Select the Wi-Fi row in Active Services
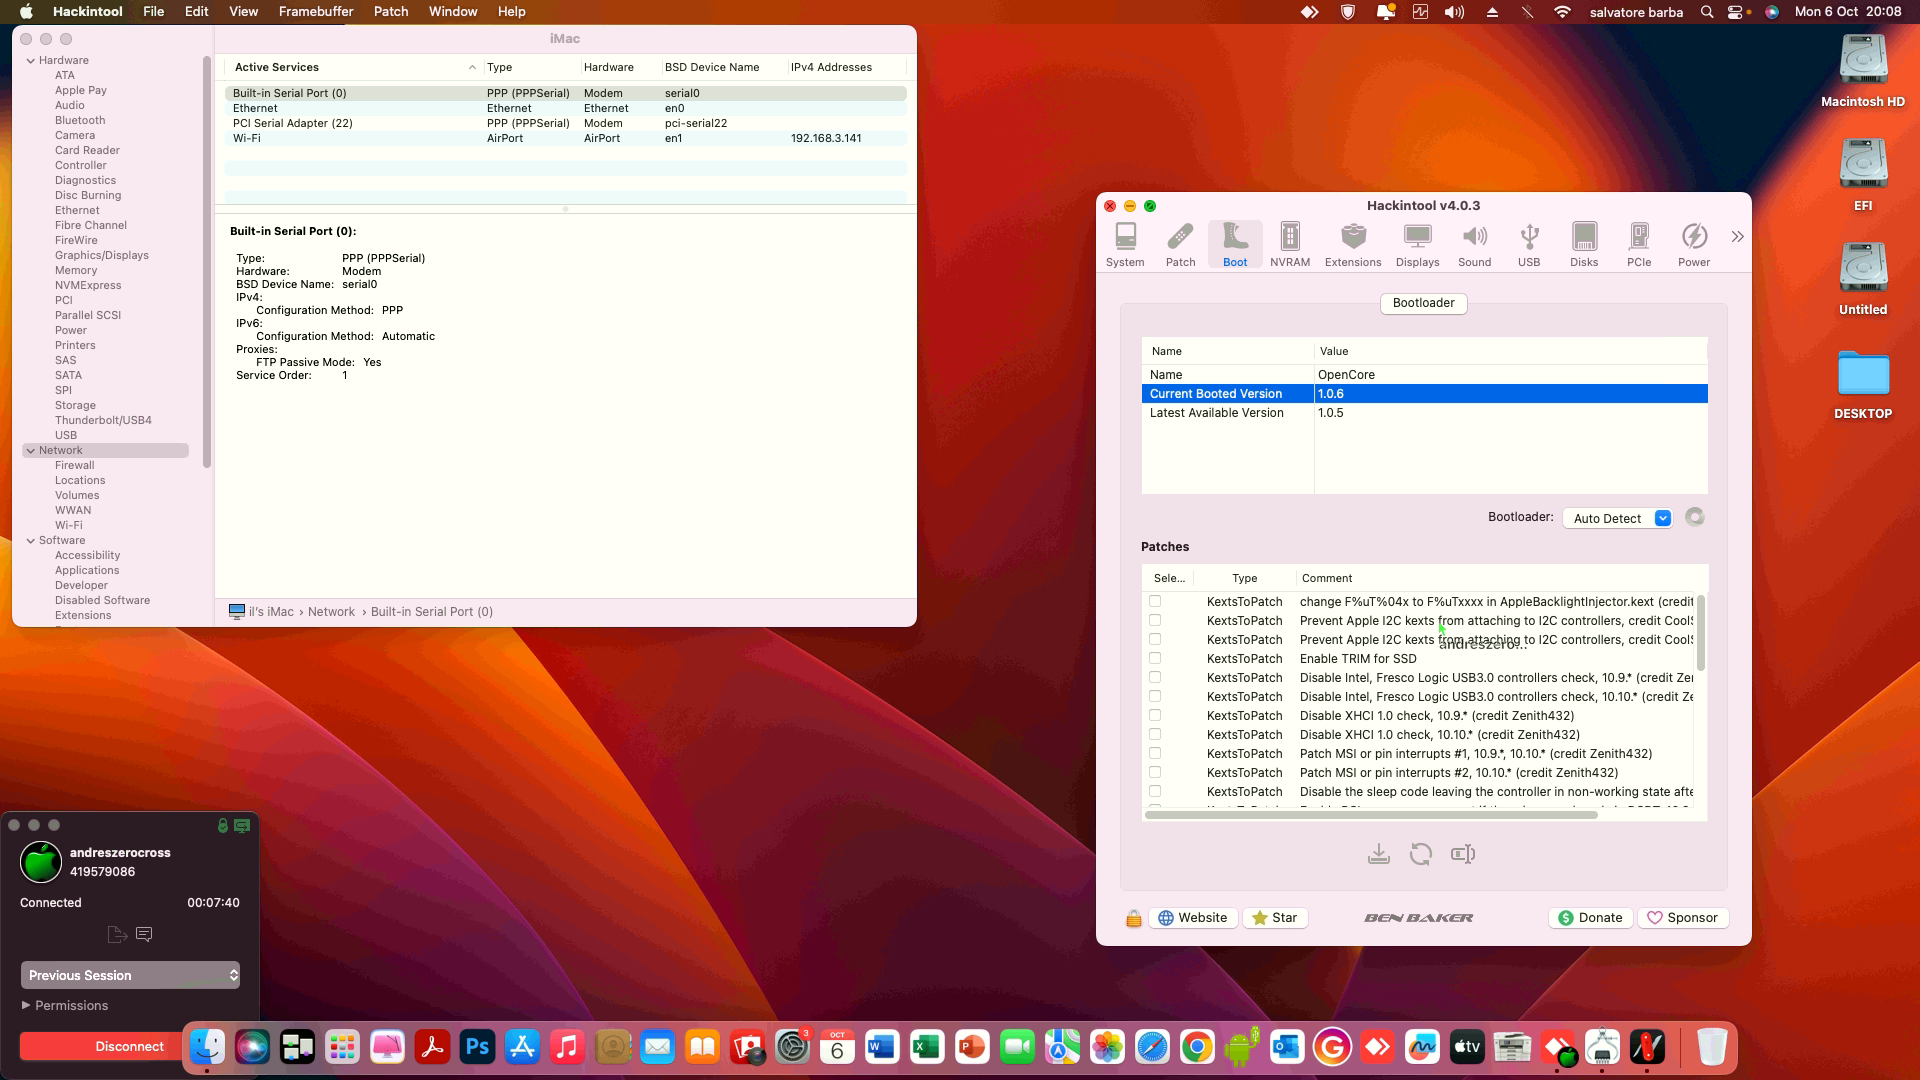Viewport: 1920px width, 1080px height. coord(566,138)
